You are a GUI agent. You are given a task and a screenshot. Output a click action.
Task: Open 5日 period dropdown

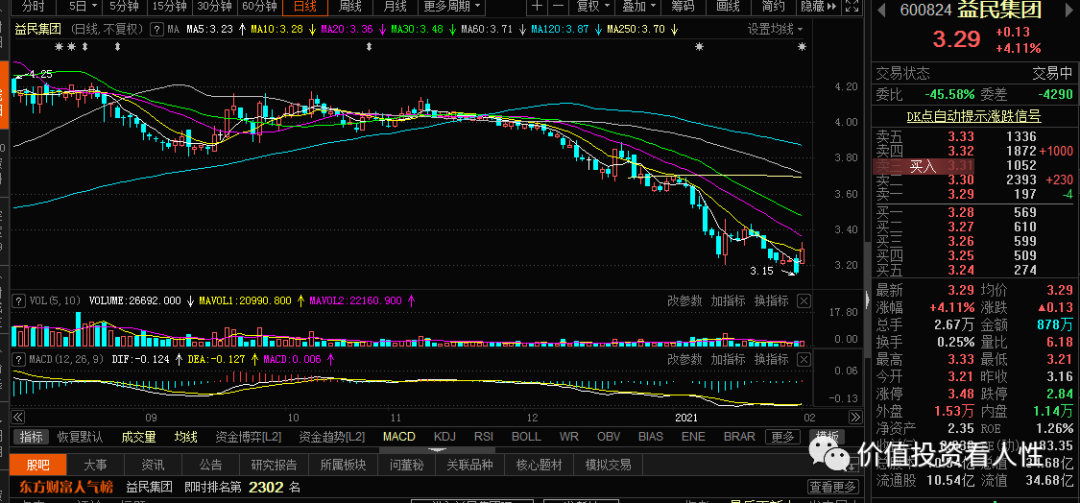(x=83, y=7)
